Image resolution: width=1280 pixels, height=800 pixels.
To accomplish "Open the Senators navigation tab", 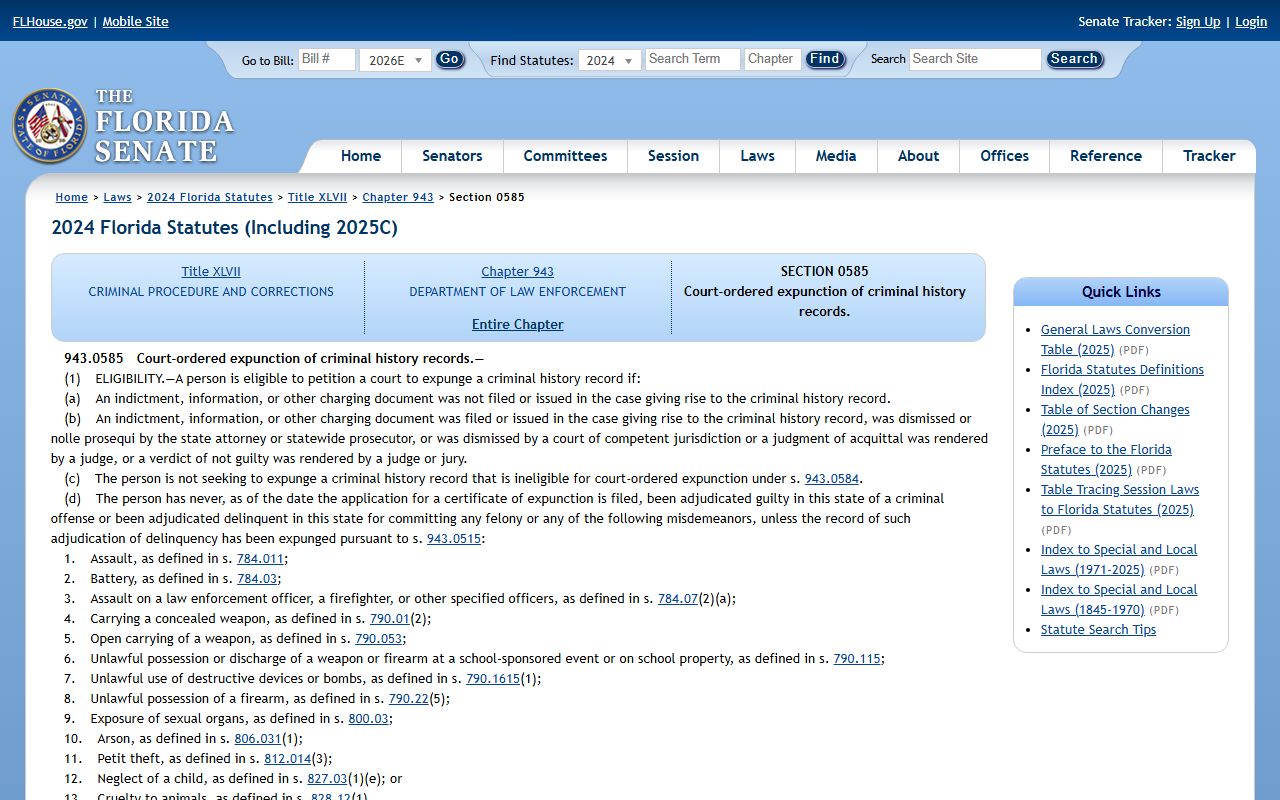I will click(452, 156).
